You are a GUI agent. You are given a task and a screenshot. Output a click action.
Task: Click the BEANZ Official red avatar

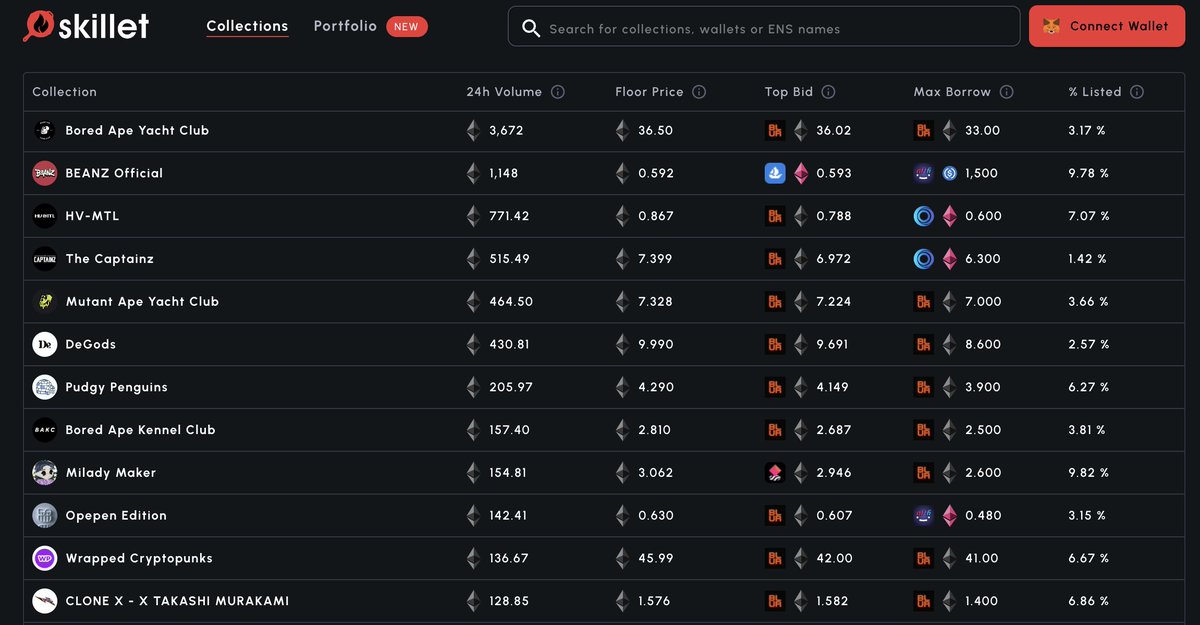(44, 173)
